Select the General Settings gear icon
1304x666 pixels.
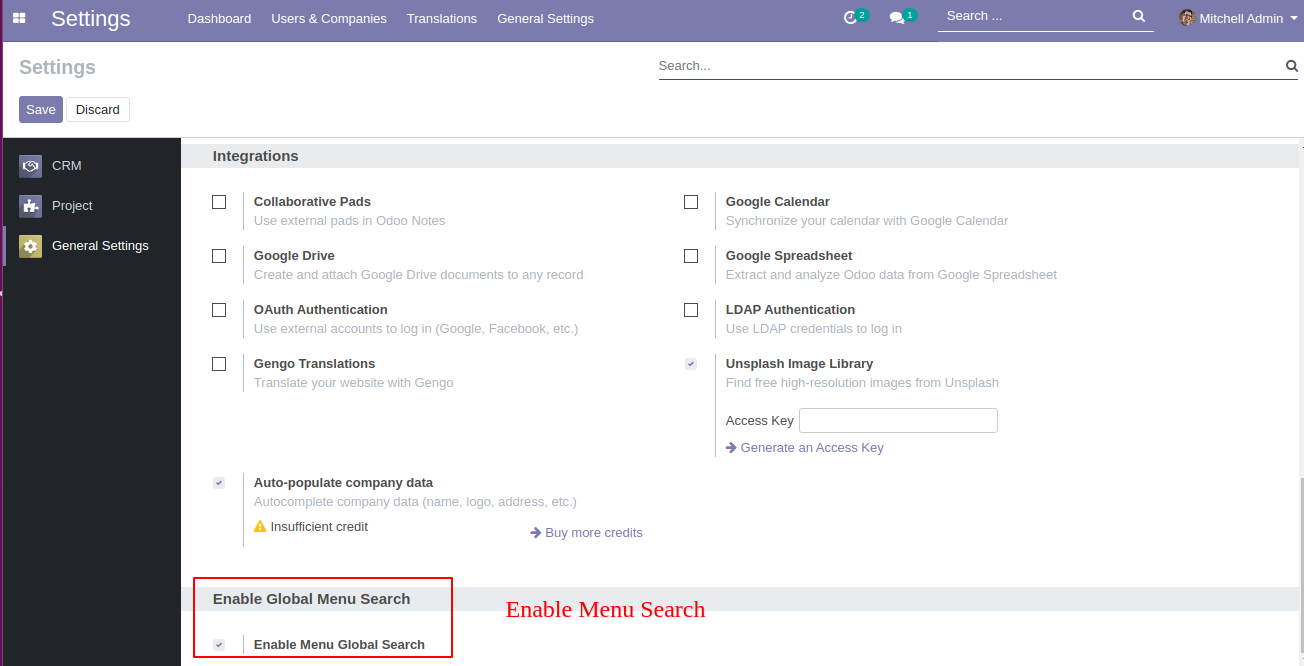tap(30, 246)
